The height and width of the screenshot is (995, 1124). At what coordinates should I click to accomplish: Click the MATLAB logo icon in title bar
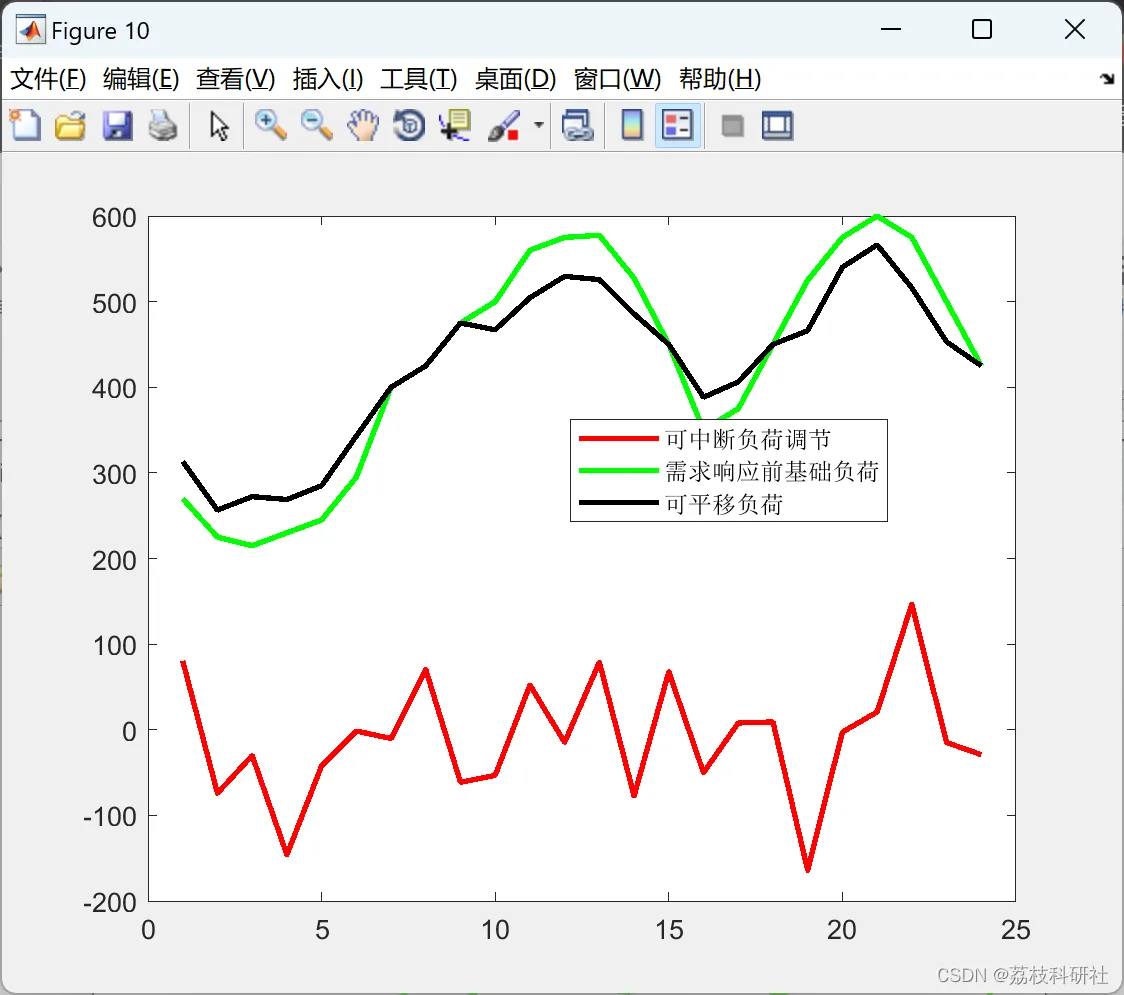tap(31, 30)
